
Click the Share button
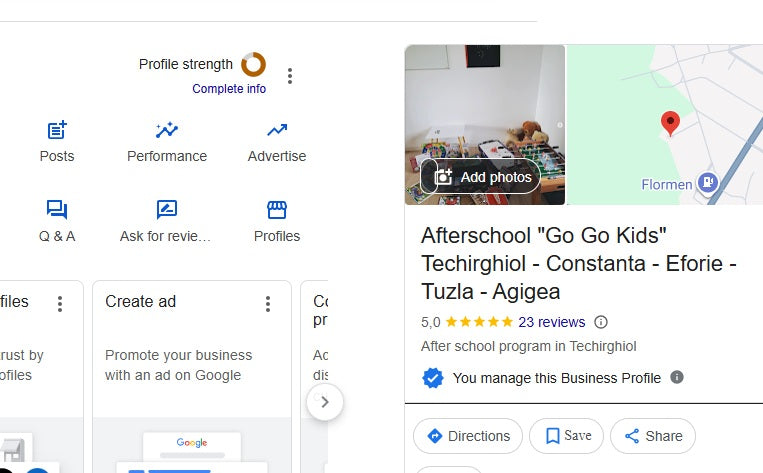coord(653,436)
